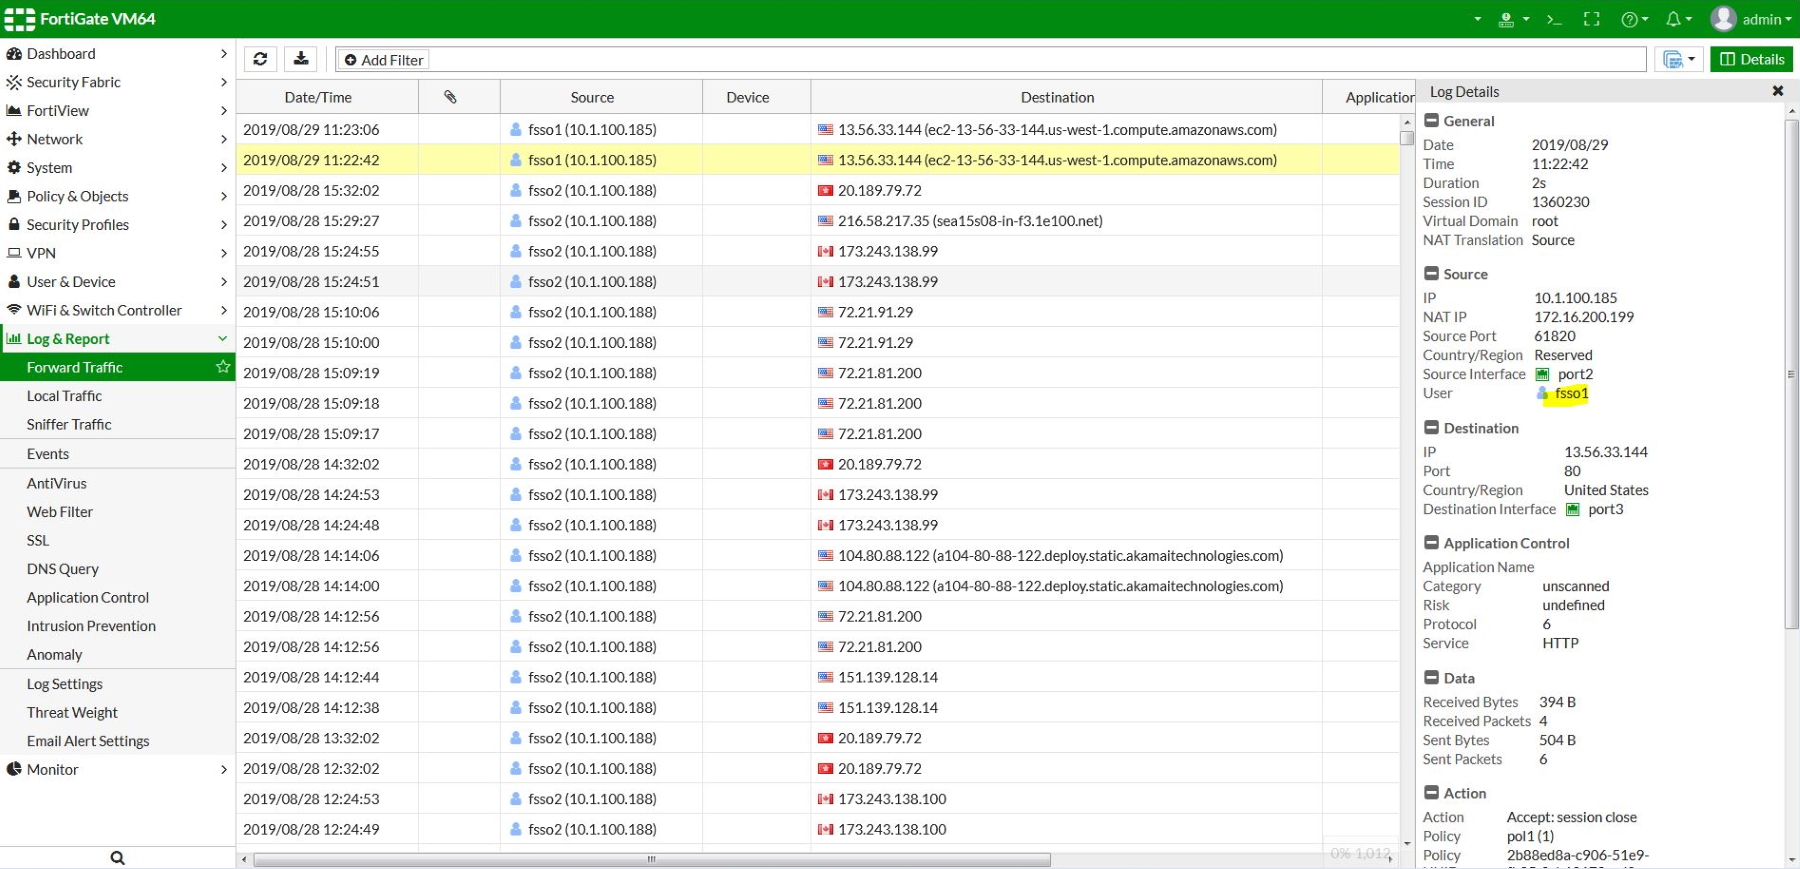Toggle the Details panel button
The height and width of the screenshot is (869, 1800).
[1751, 59]
